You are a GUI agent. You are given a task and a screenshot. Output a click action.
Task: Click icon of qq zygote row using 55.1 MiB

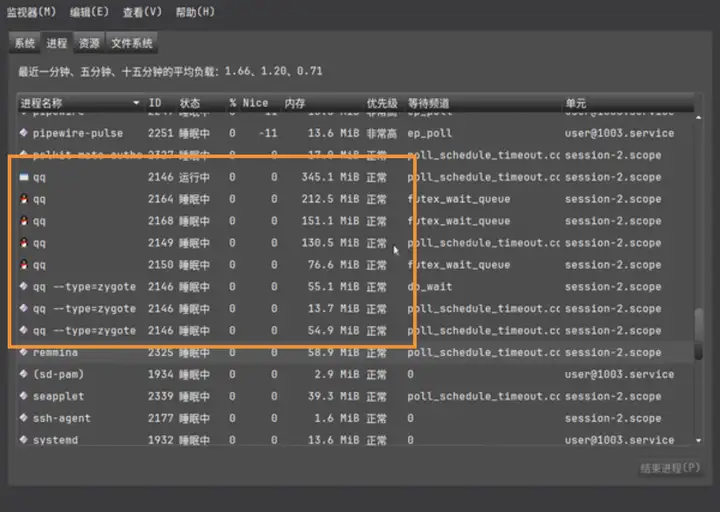[23, 286]
